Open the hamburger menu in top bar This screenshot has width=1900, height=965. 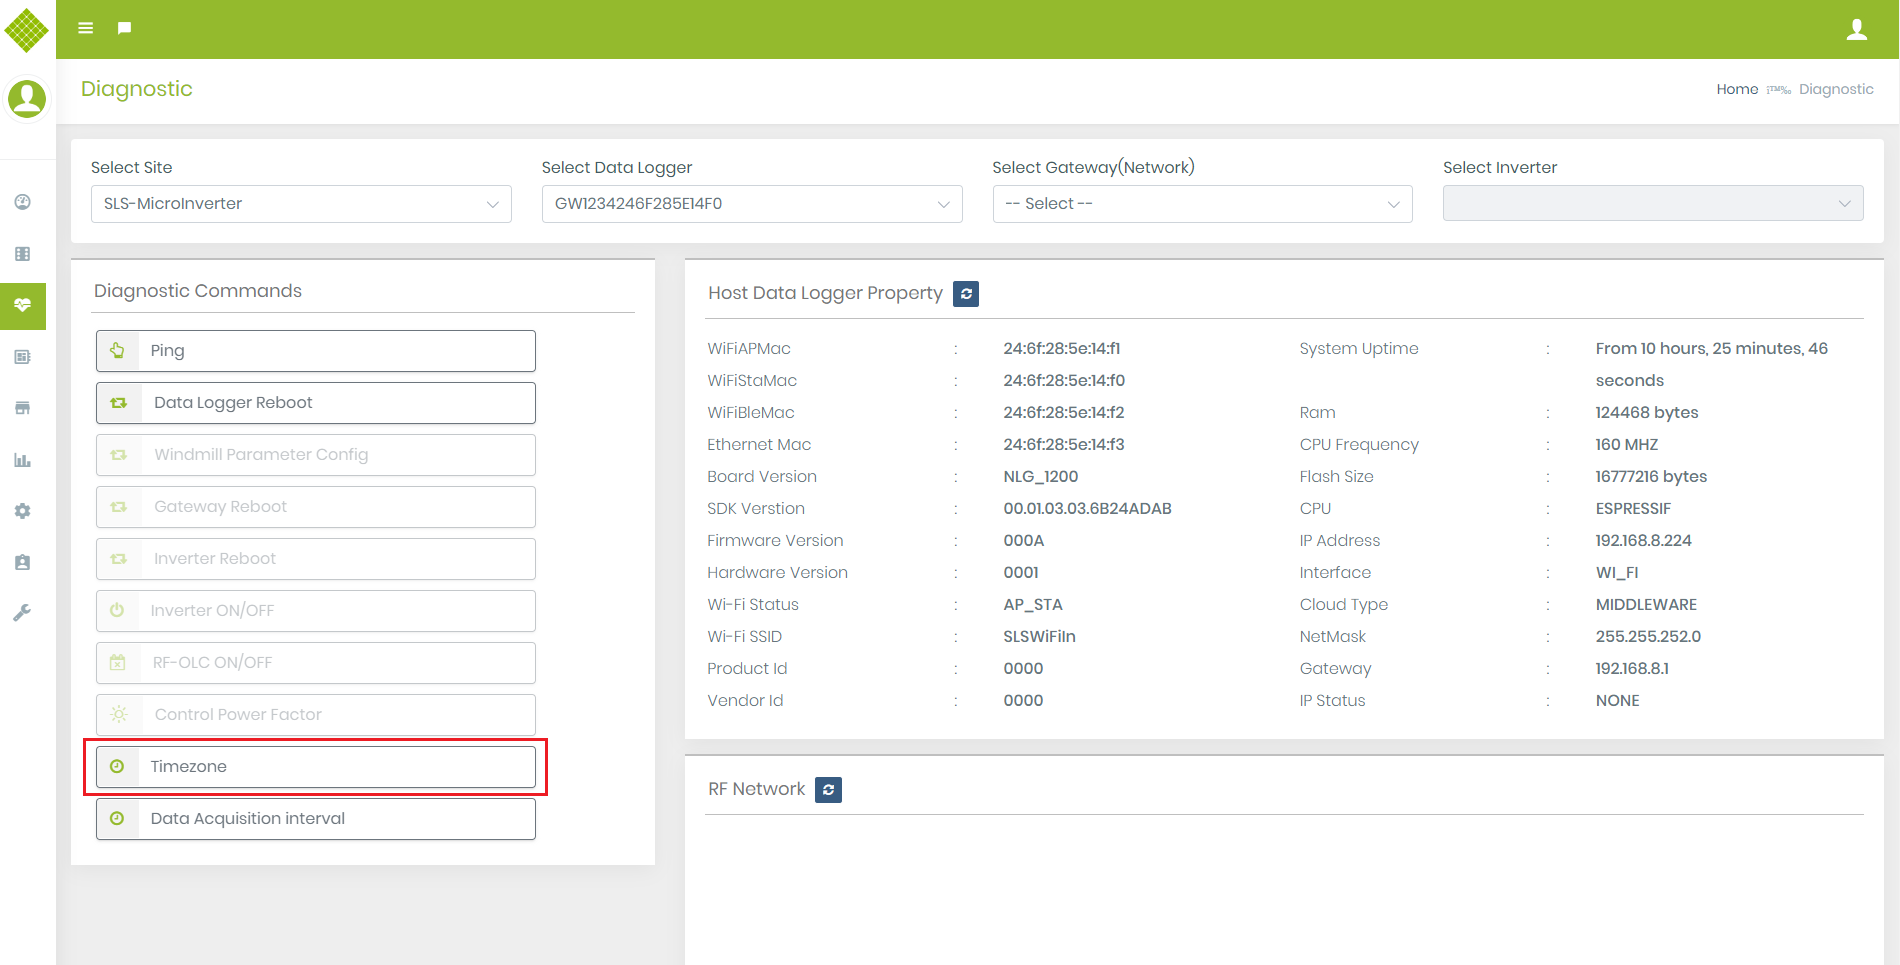pos(86,28)
